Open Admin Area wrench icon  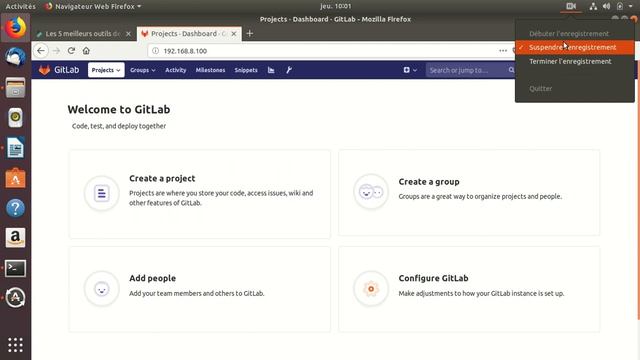[289, 70]
